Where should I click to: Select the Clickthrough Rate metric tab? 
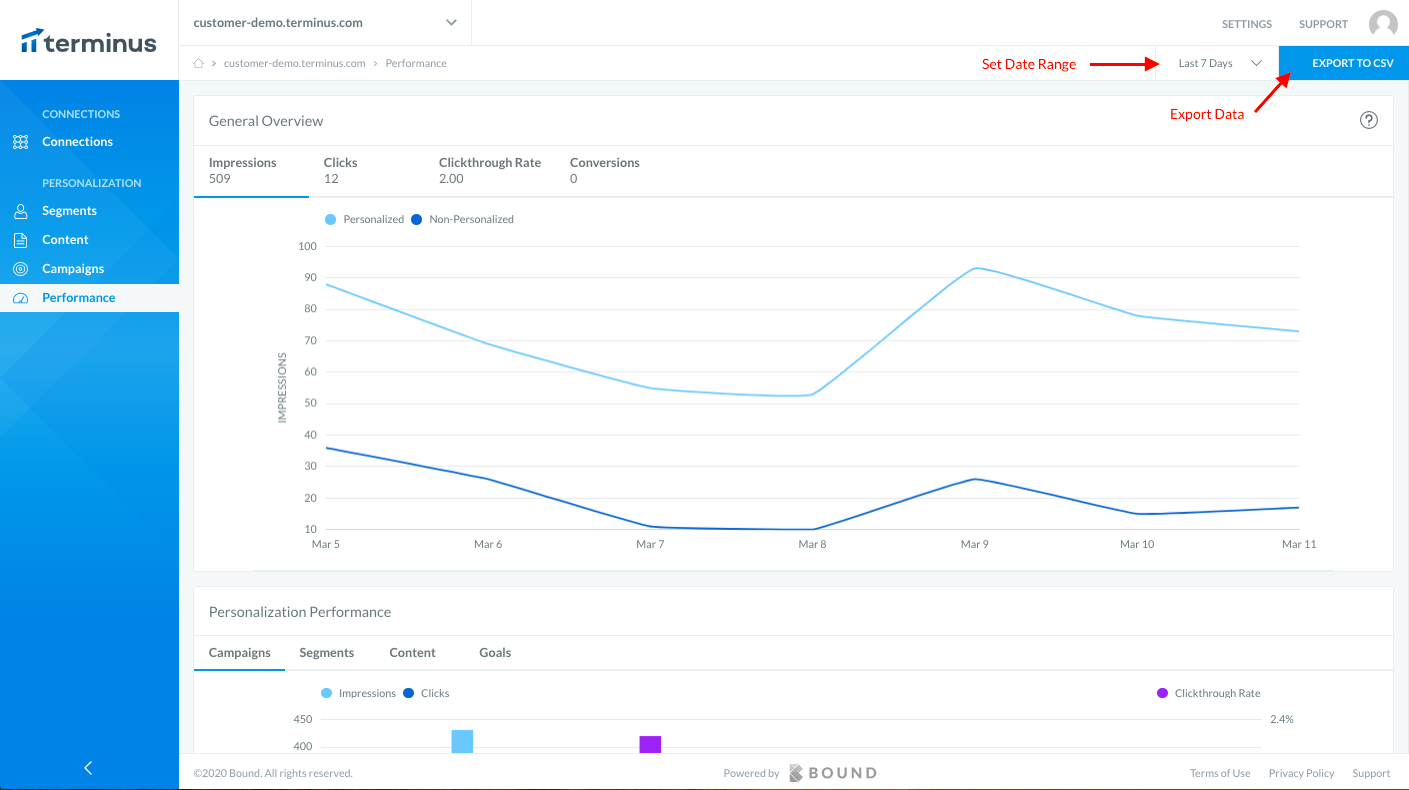point(490,171)
